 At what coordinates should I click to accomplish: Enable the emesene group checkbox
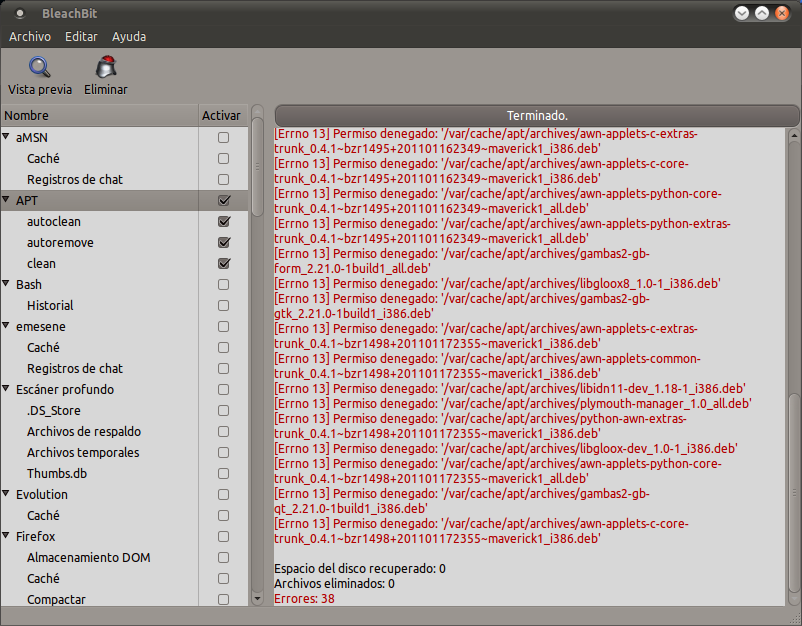click(x=224, y=326)
